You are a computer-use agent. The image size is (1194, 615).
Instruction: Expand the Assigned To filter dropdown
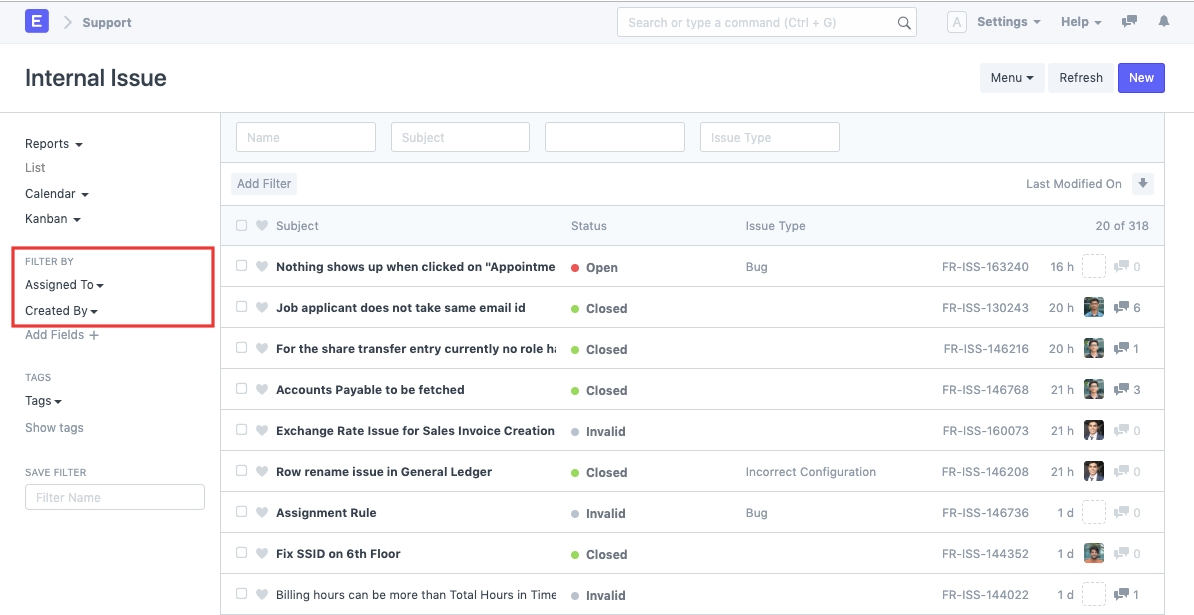pyautogui.click(x=64, y=285)
